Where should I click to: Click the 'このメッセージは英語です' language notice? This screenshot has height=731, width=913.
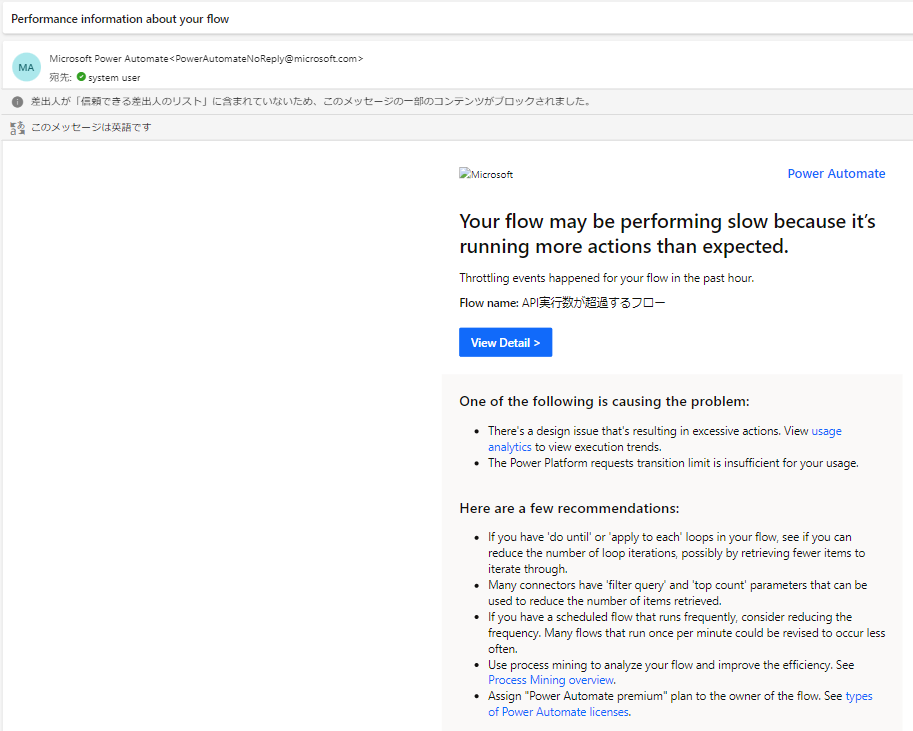click(91, 128)
